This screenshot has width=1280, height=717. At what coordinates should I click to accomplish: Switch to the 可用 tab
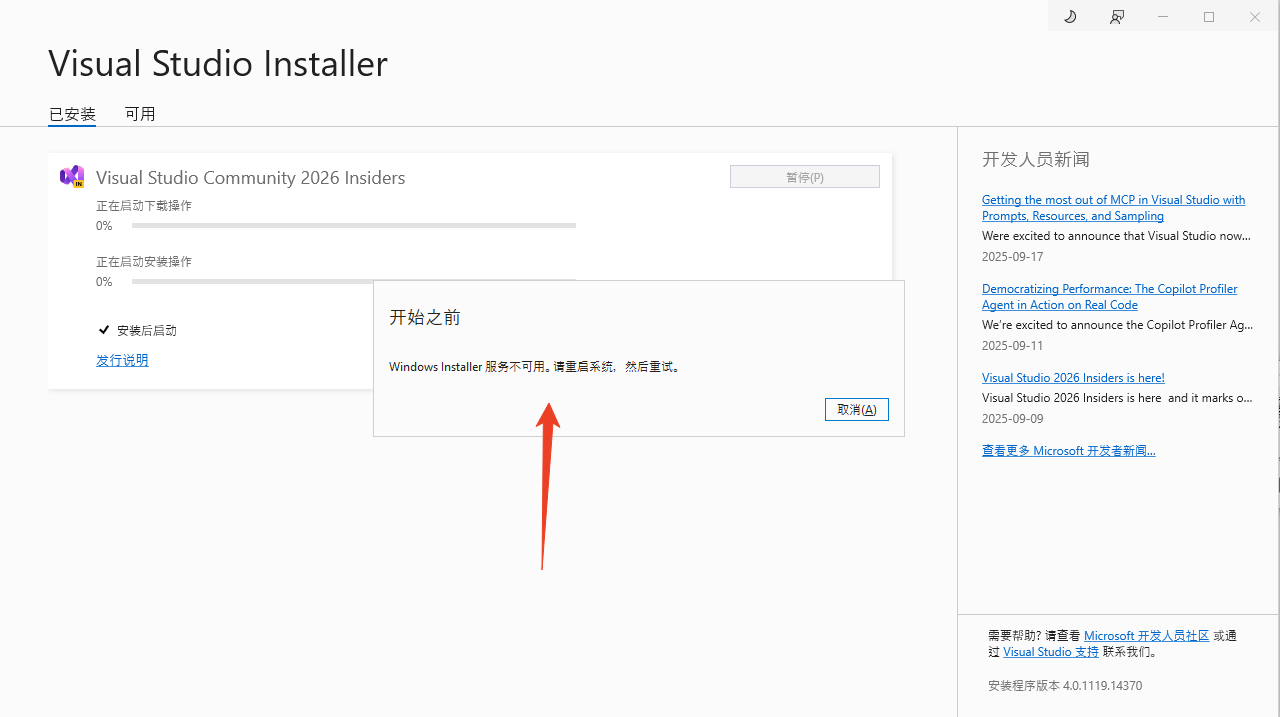click(140, 114)
